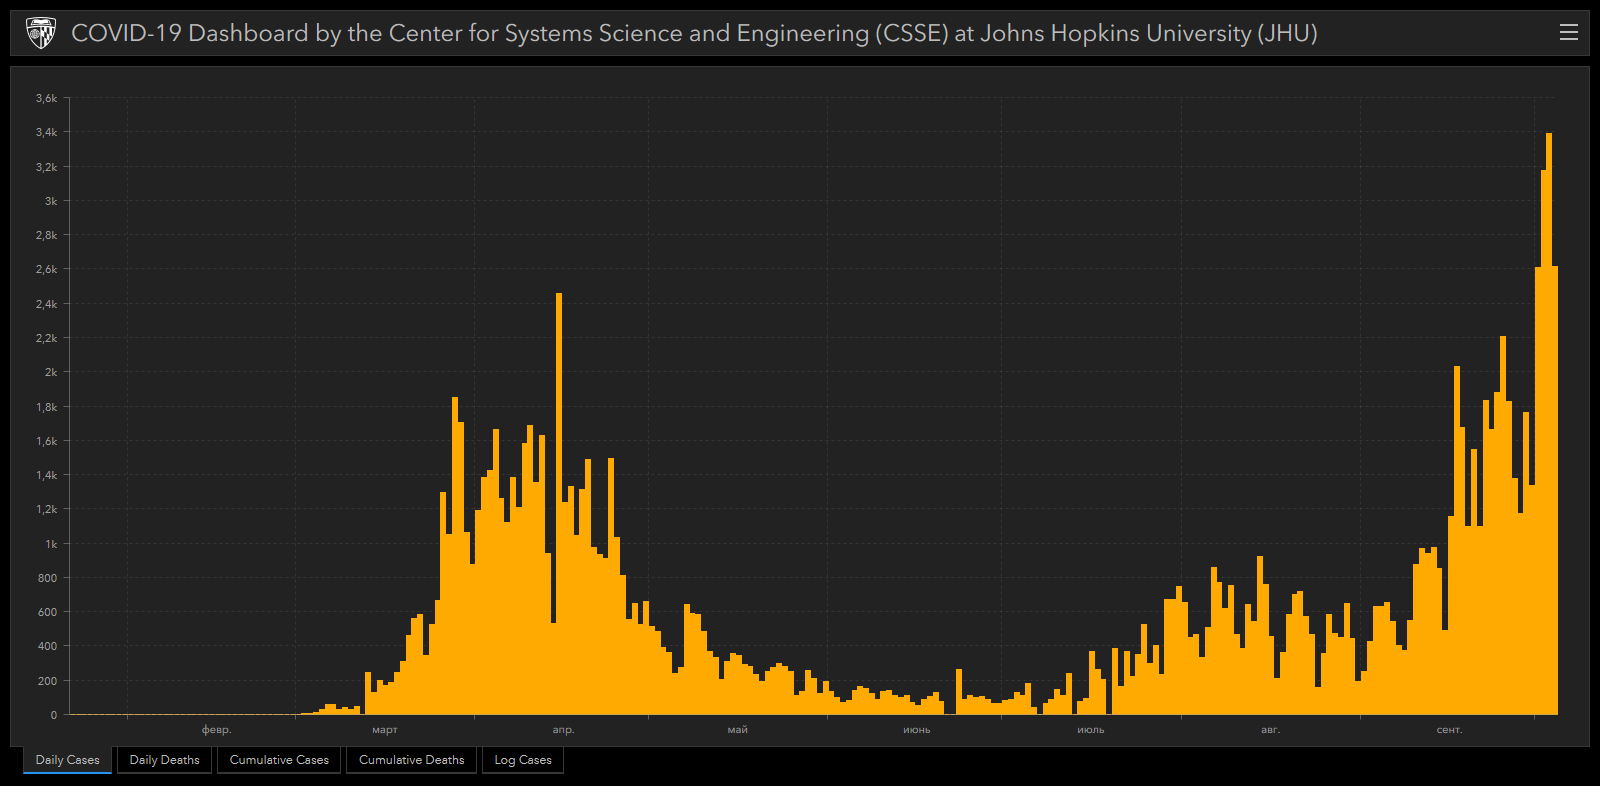Screen dimensions: 1600x786
Task: Open the Cumulative Cases tab
Action: click(279, 760)
